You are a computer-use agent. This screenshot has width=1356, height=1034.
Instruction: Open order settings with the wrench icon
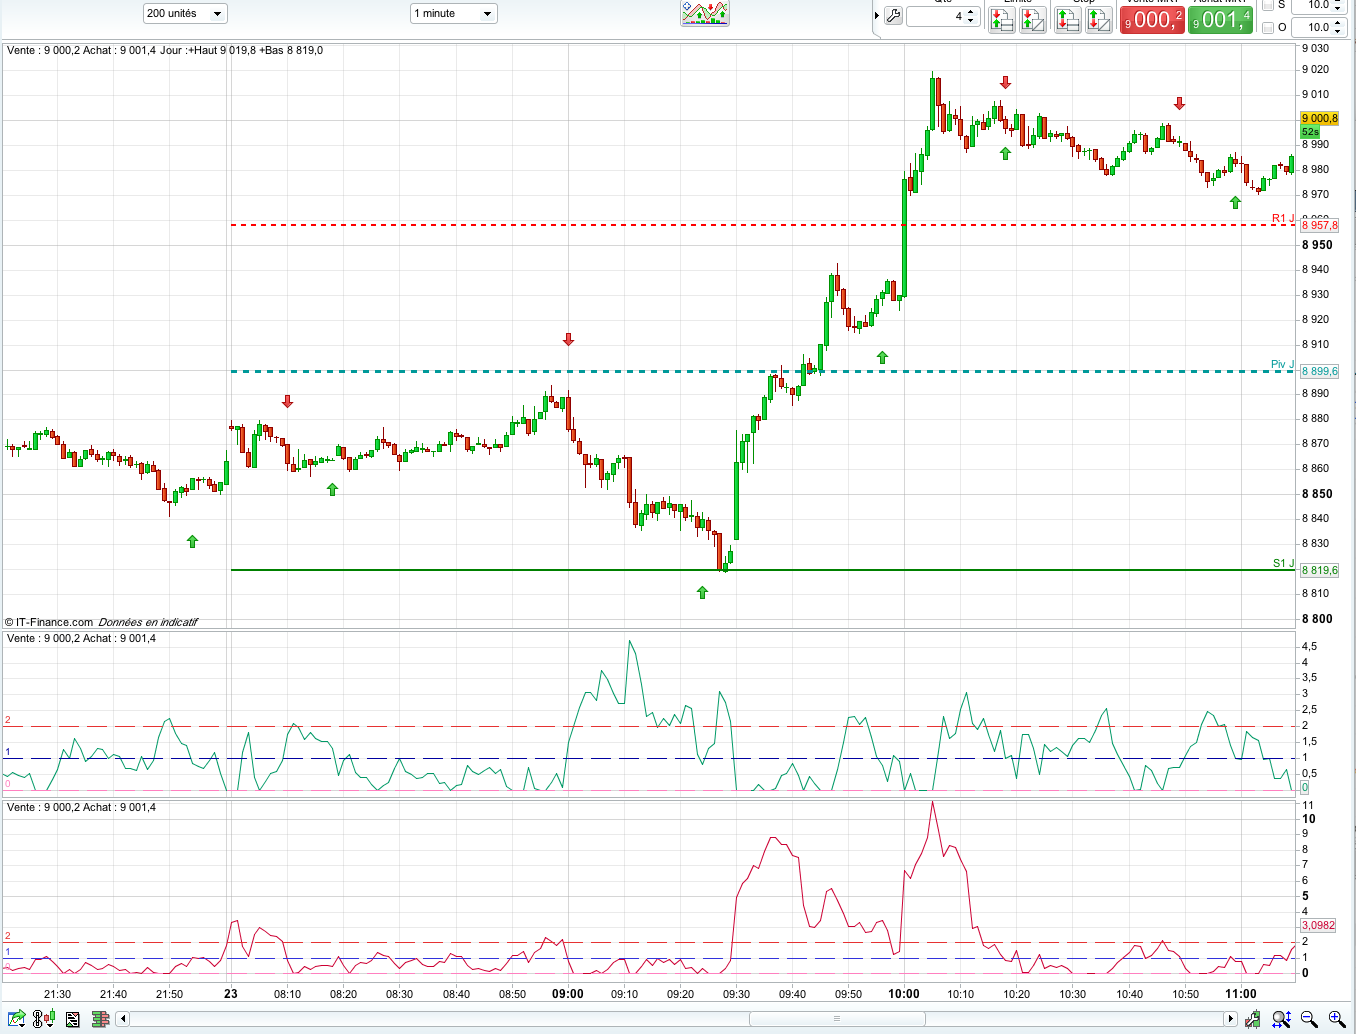[x=893, y=16]
